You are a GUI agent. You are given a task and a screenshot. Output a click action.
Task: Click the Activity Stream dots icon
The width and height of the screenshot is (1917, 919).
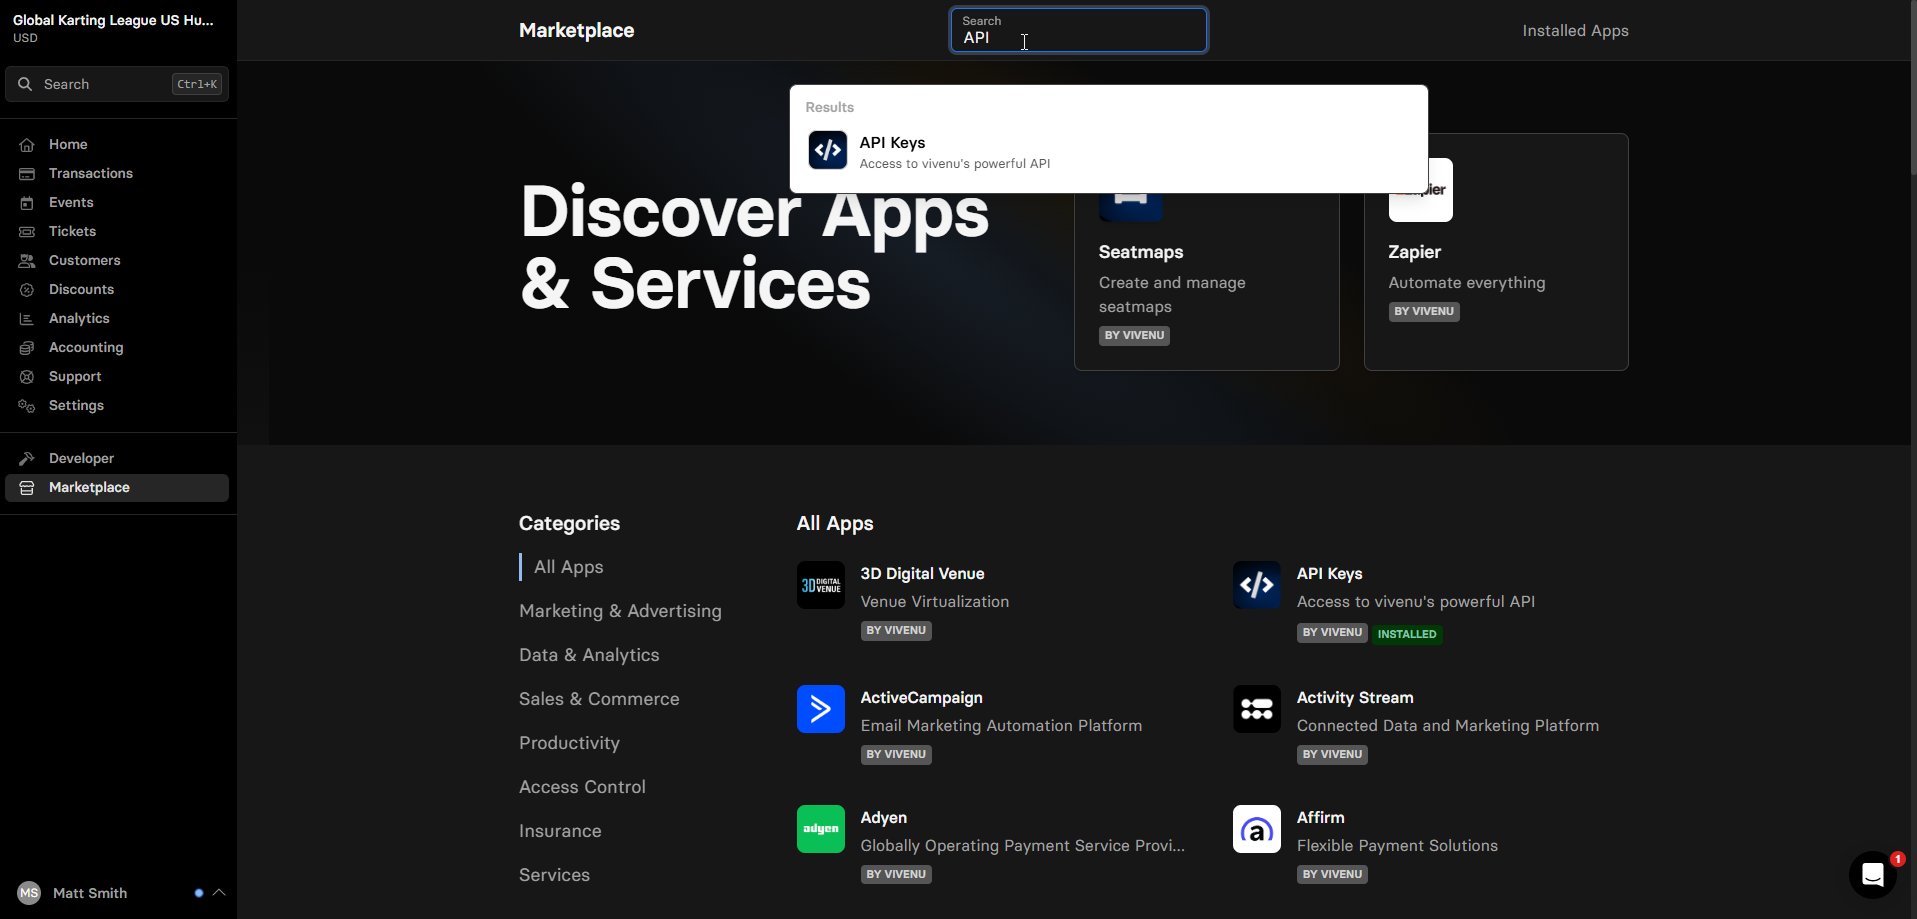point(1257,709)
